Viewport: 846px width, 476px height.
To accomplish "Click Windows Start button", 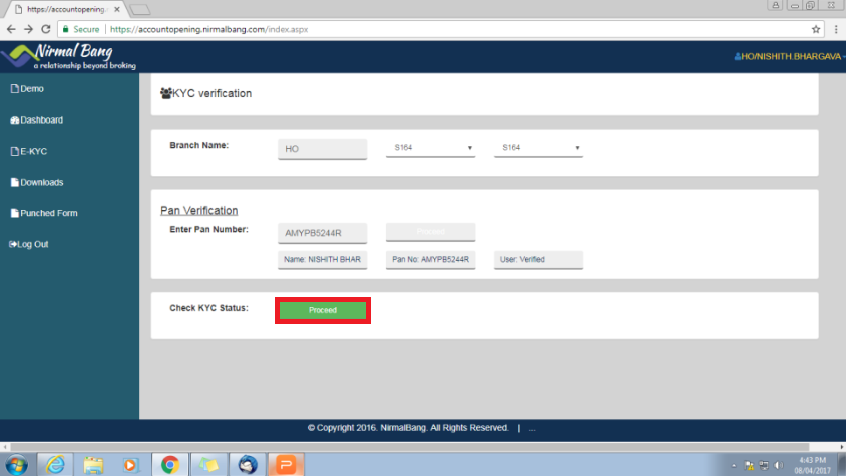I will click(x=17, y=464).
